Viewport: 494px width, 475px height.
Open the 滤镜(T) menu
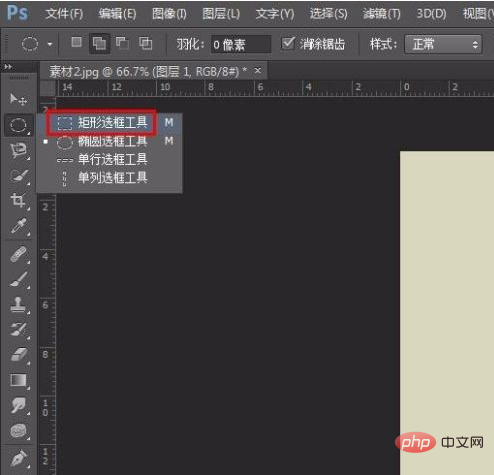coord(382,14)
